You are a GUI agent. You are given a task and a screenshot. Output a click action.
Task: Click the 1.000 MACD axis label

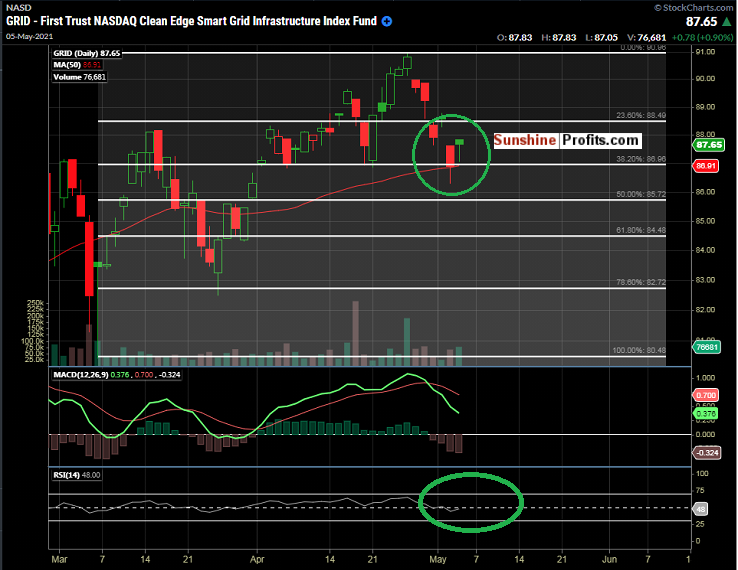pyautogui.click(x=705, y=378)
